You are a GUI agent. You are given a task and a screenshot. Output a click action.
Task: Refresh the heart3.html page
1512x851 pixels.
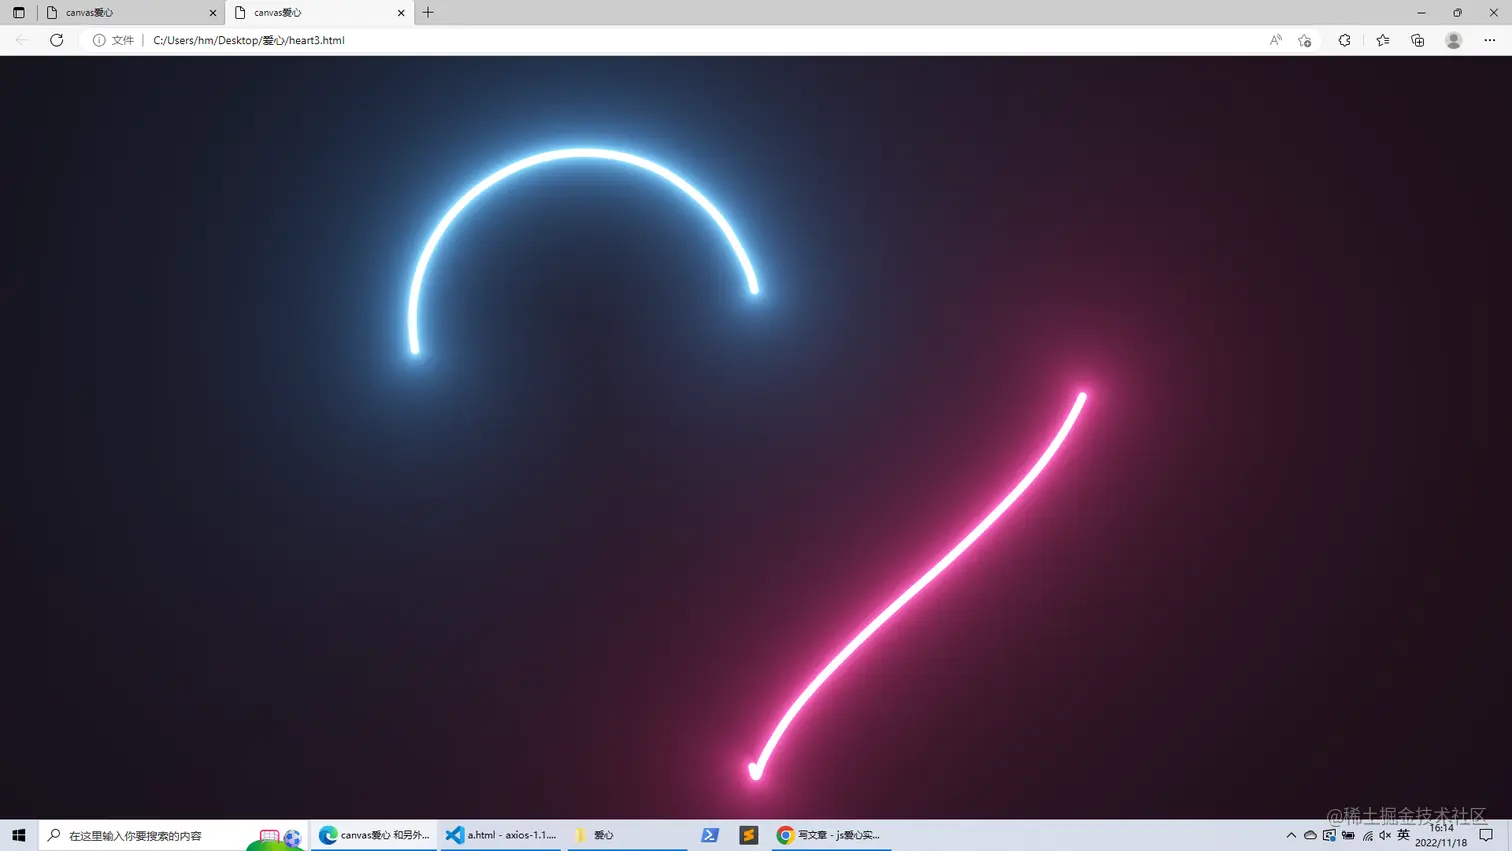pyautogui.click(x=56, y=40)
